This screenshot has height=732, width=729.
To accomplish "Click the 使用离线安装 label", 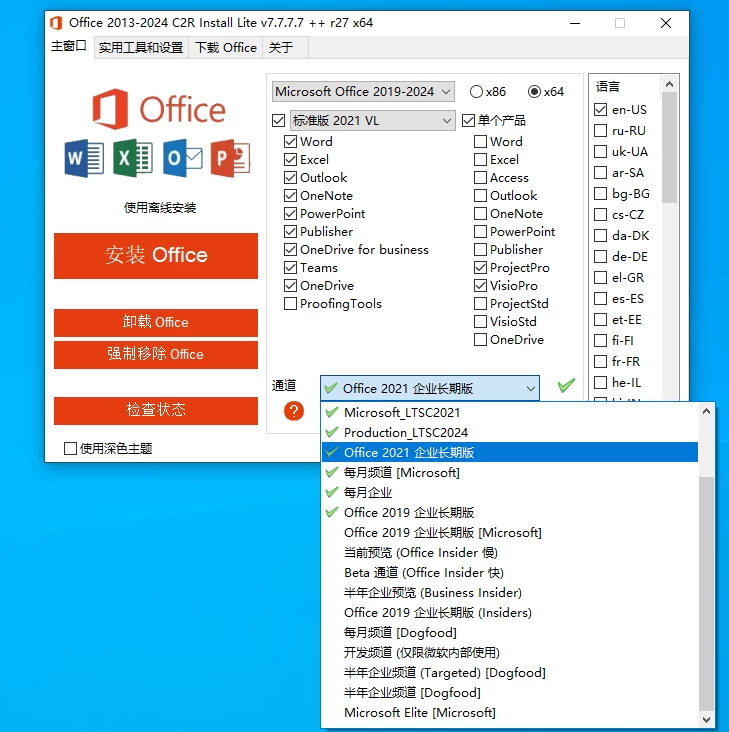I will [160, 208].
